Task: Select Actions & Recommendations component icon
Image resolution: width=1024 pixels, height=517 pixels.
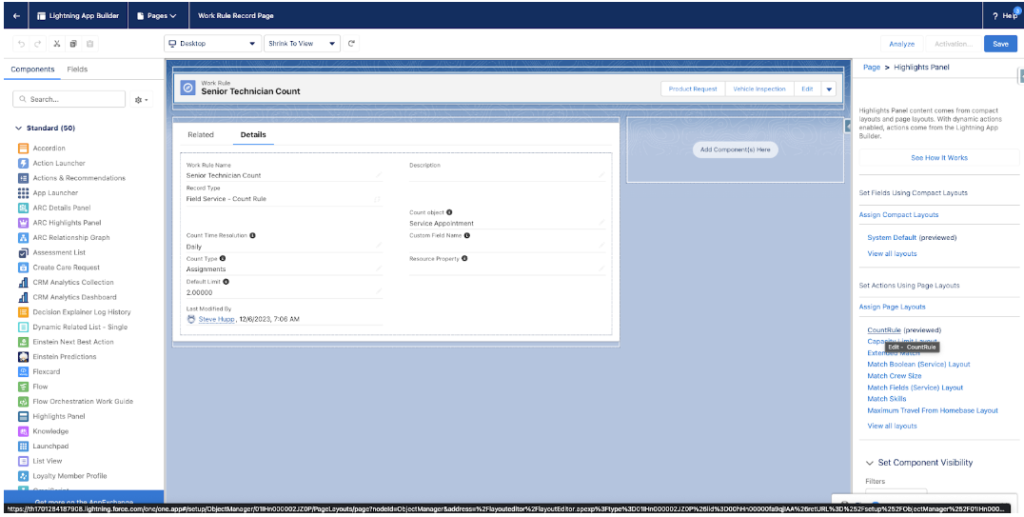Action: [23, 178]
